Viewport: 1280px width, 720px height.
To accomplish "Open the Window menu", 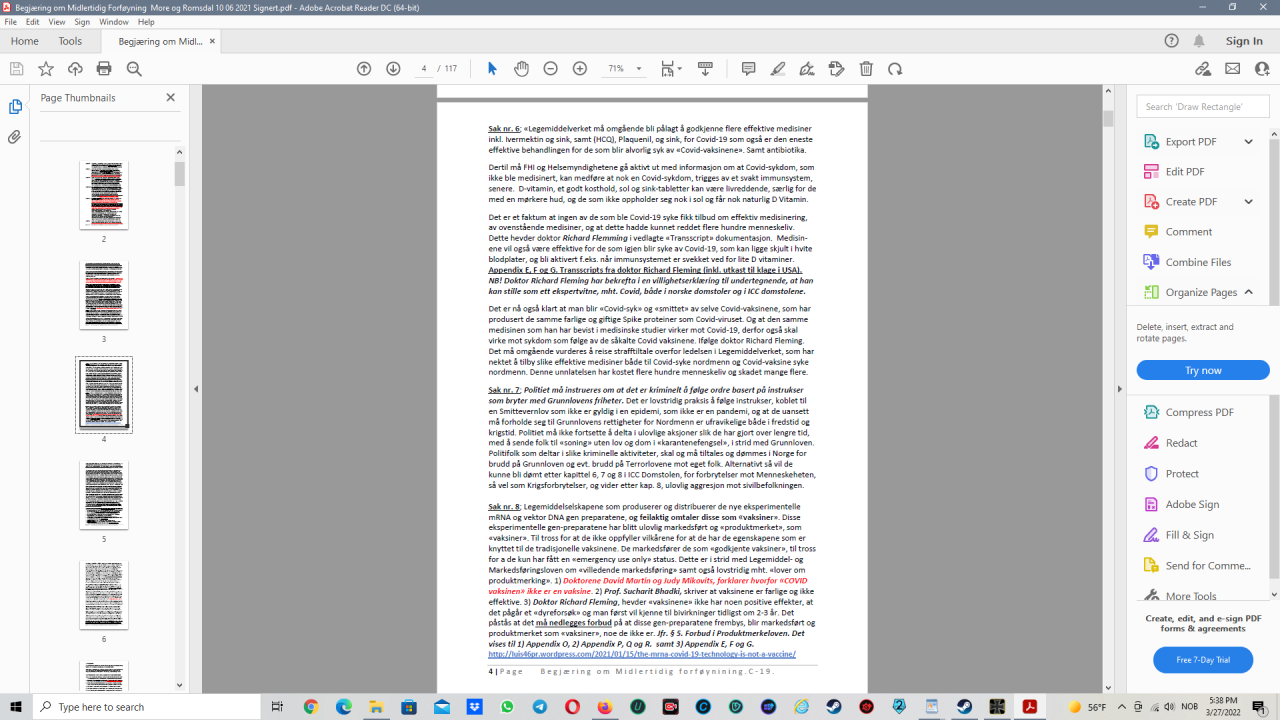I will [114, 22].
